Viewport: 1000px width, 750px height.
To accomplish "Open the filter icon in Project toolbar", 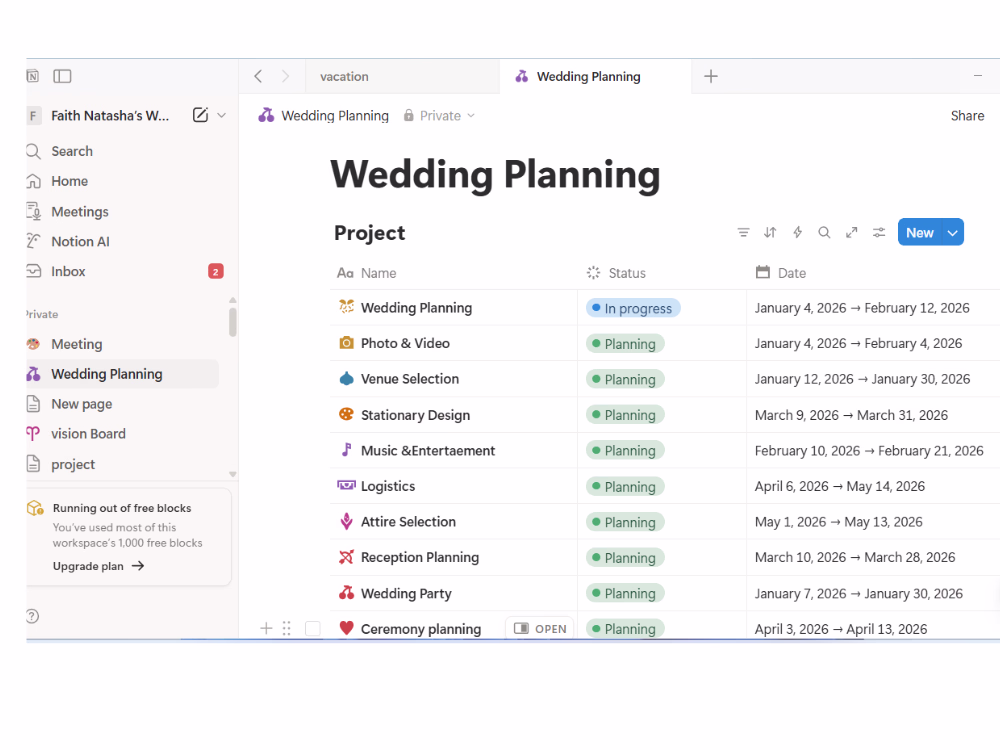I will click(x=743, y=233).
